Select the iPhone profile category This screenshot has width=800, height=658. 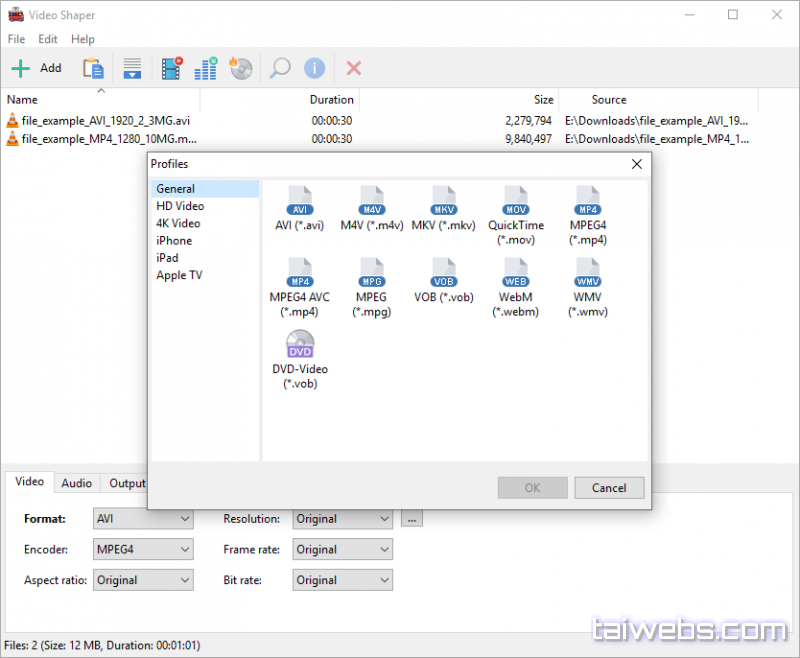tap(174, 240)
